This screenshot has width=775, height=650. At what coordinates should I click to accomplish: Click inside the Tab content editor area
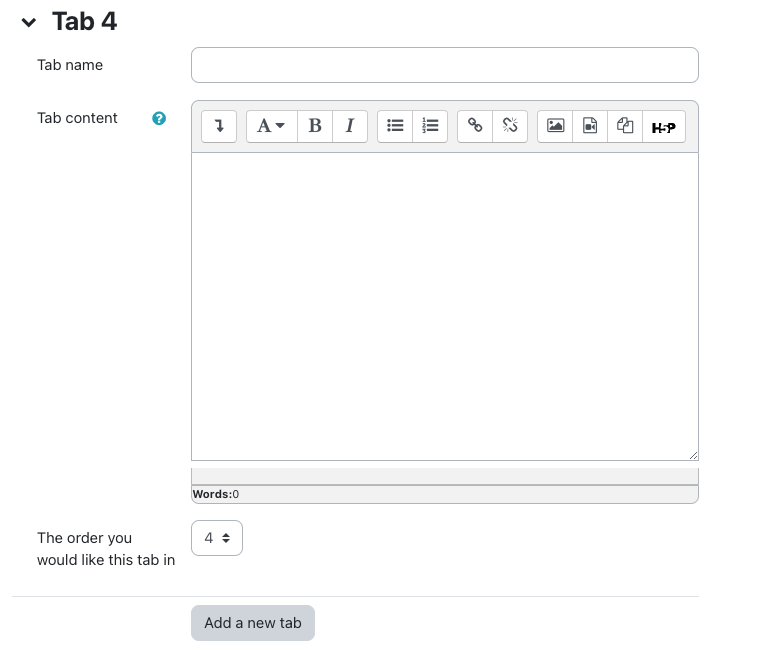click(x=444, y=305)
